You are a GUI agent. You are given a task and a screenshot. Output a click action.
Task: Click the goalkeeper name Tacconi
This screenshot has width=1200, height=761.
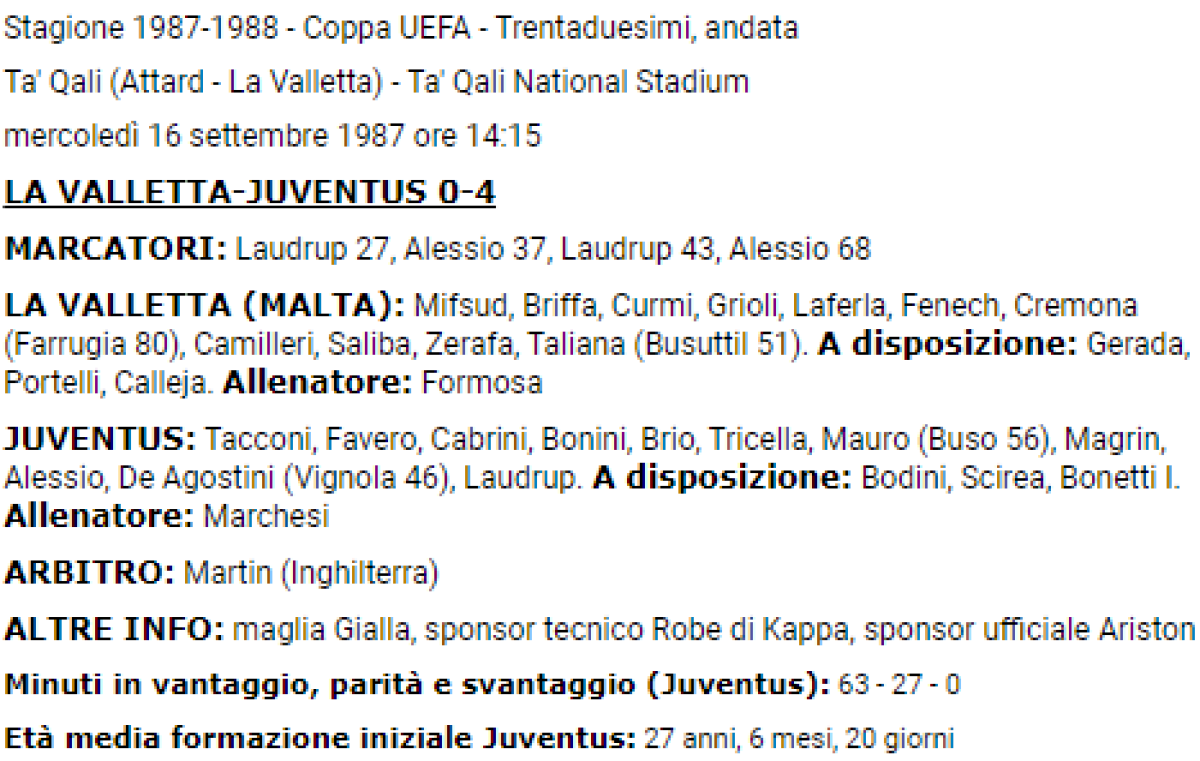point(250,440)
